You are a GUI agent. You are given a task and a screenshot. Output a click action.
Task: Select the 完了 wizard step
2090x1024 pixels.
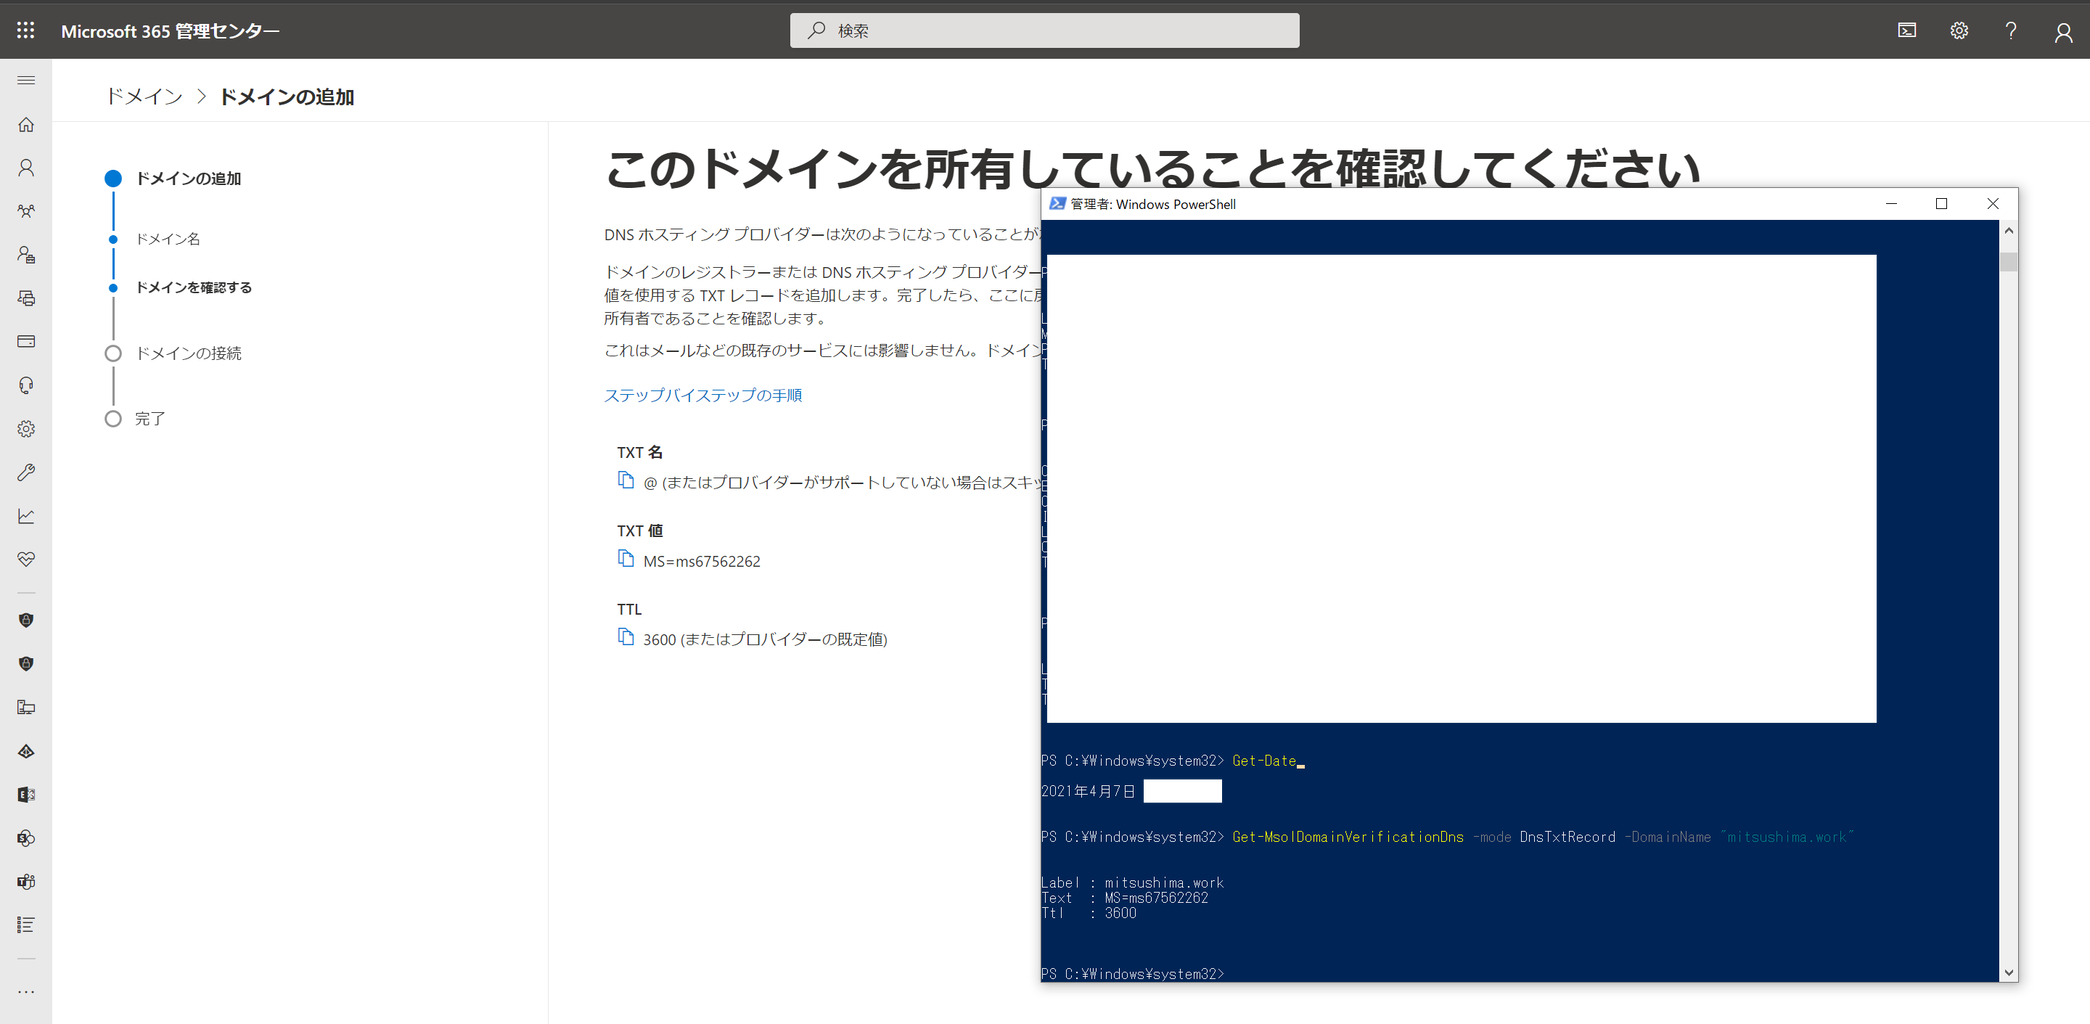150,418
